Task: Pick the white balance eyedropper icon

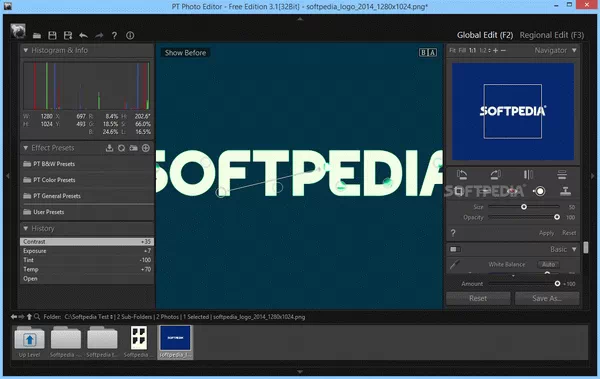Action: pos(455,264)
